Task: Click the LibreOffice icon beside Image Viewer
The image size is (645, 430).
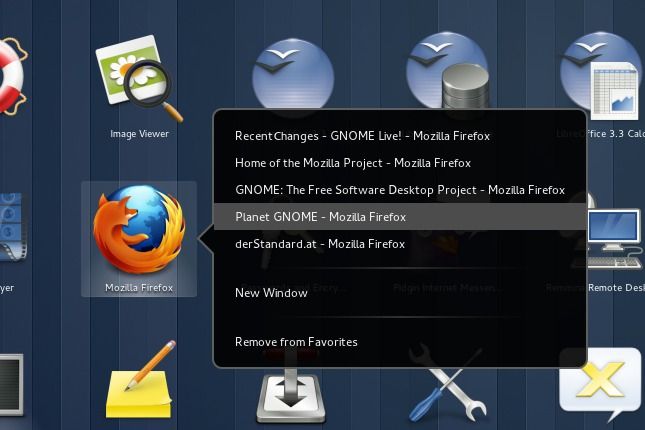Action: pyautogui.click(x=292, y=75)
